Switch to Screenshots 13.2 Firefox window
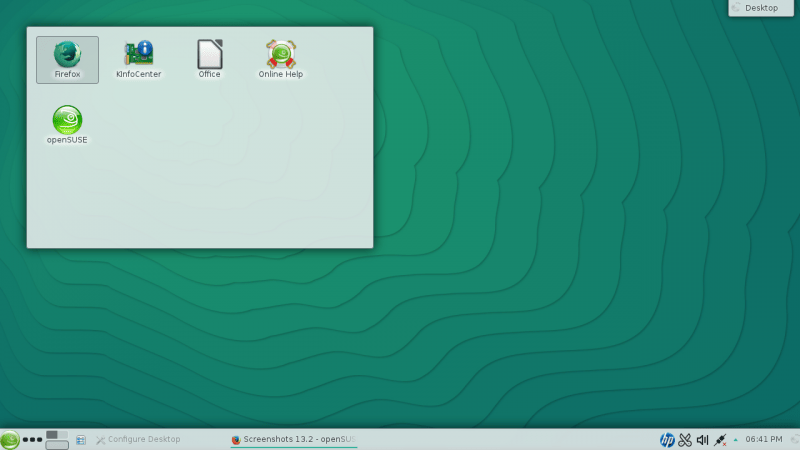The image size is (800, 450). [293, 439]
